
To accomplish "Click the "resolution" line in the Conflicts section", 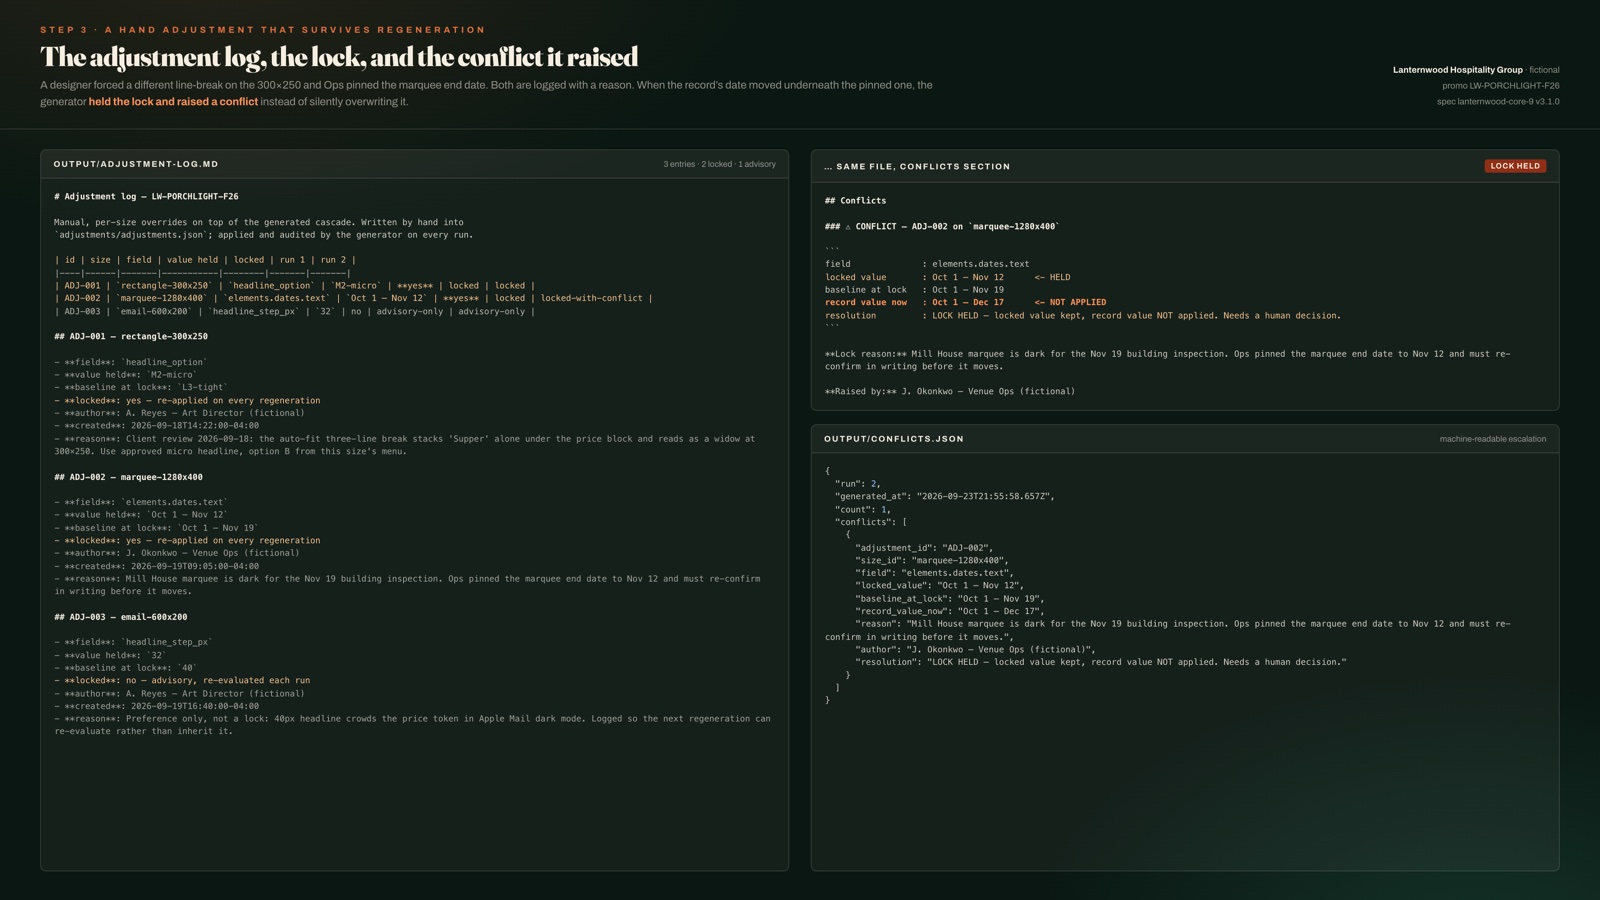I will click(x=1083, y=315).
